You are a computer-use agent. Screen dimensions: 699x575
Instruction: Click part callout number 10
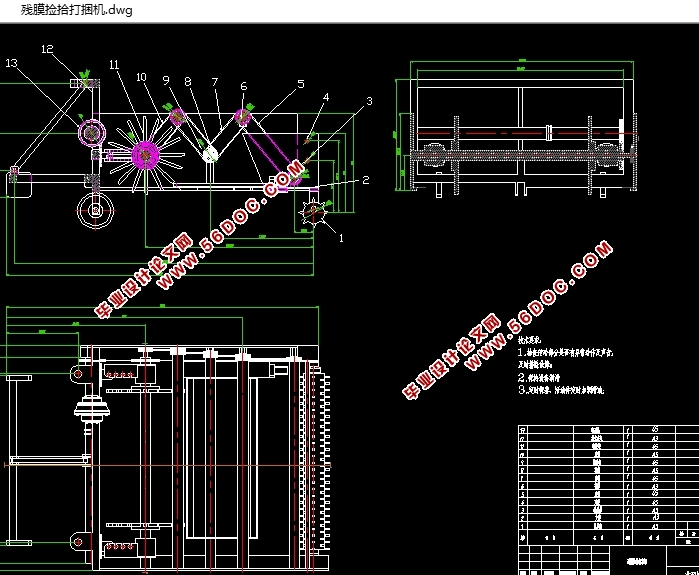click(141, 78)
